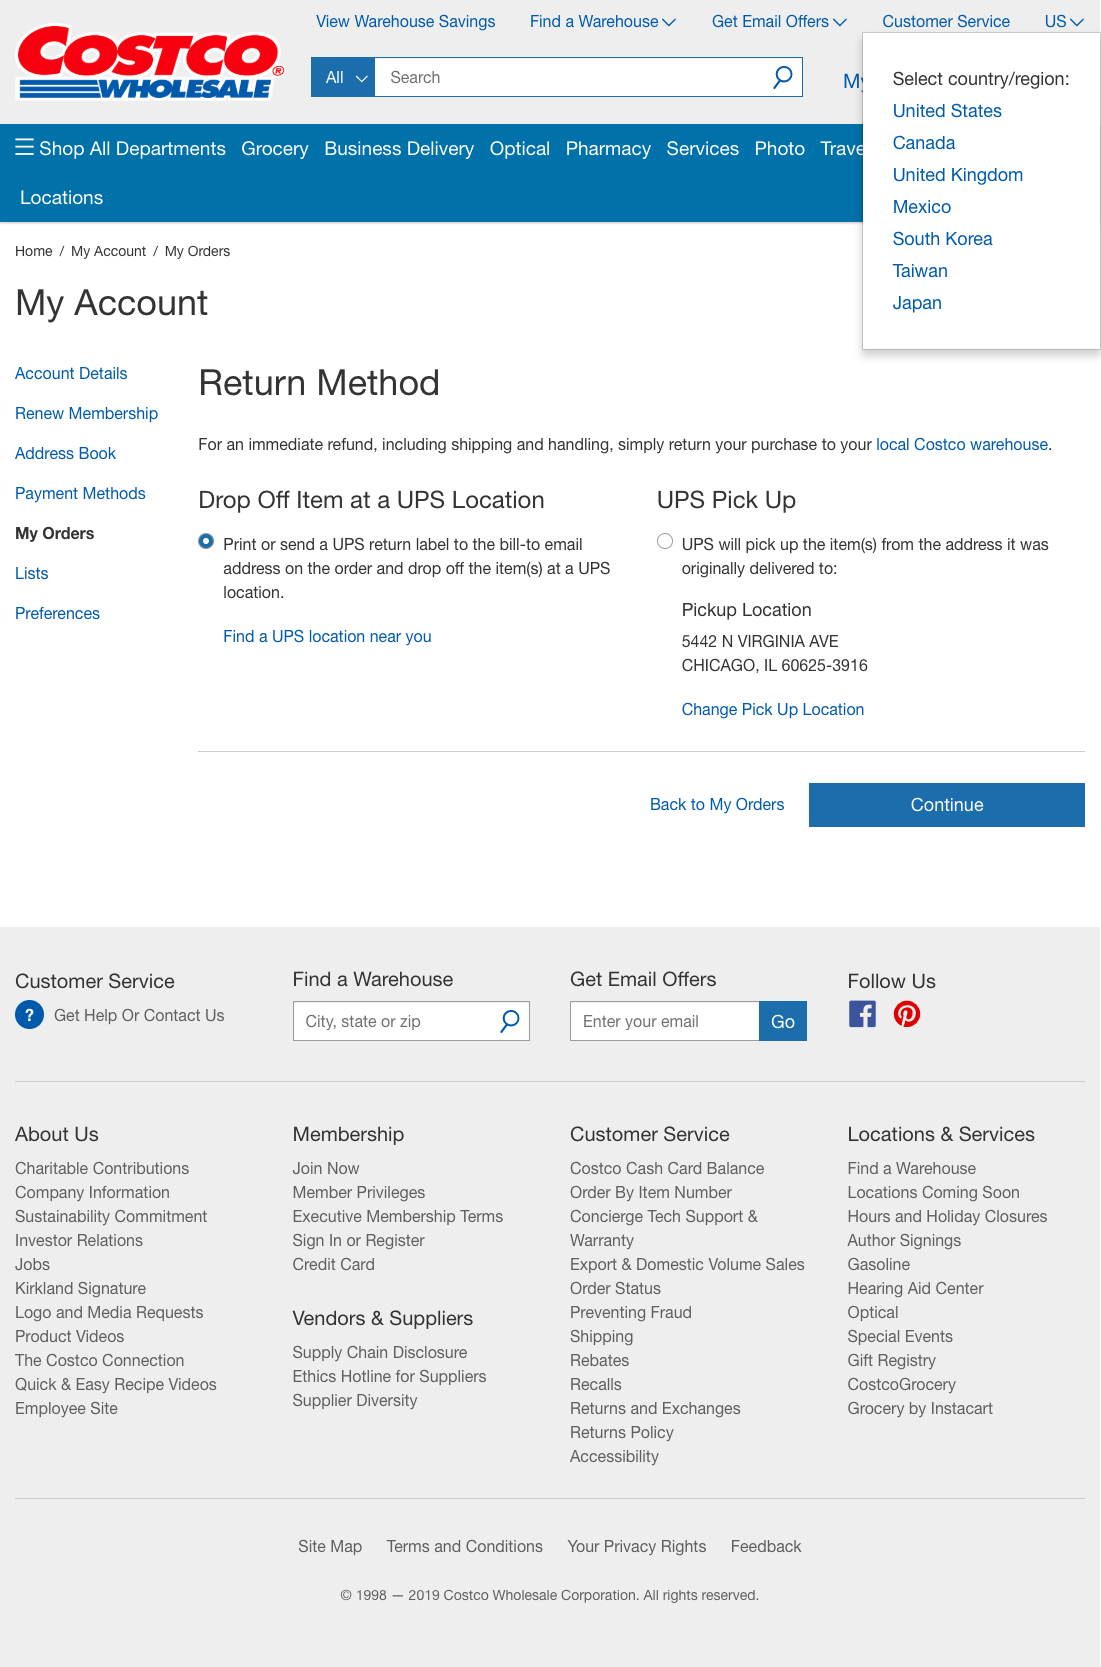This screenshot has width=1101, height=1667.
Task: Open the All search category dropdown
Action: (343, 77)
